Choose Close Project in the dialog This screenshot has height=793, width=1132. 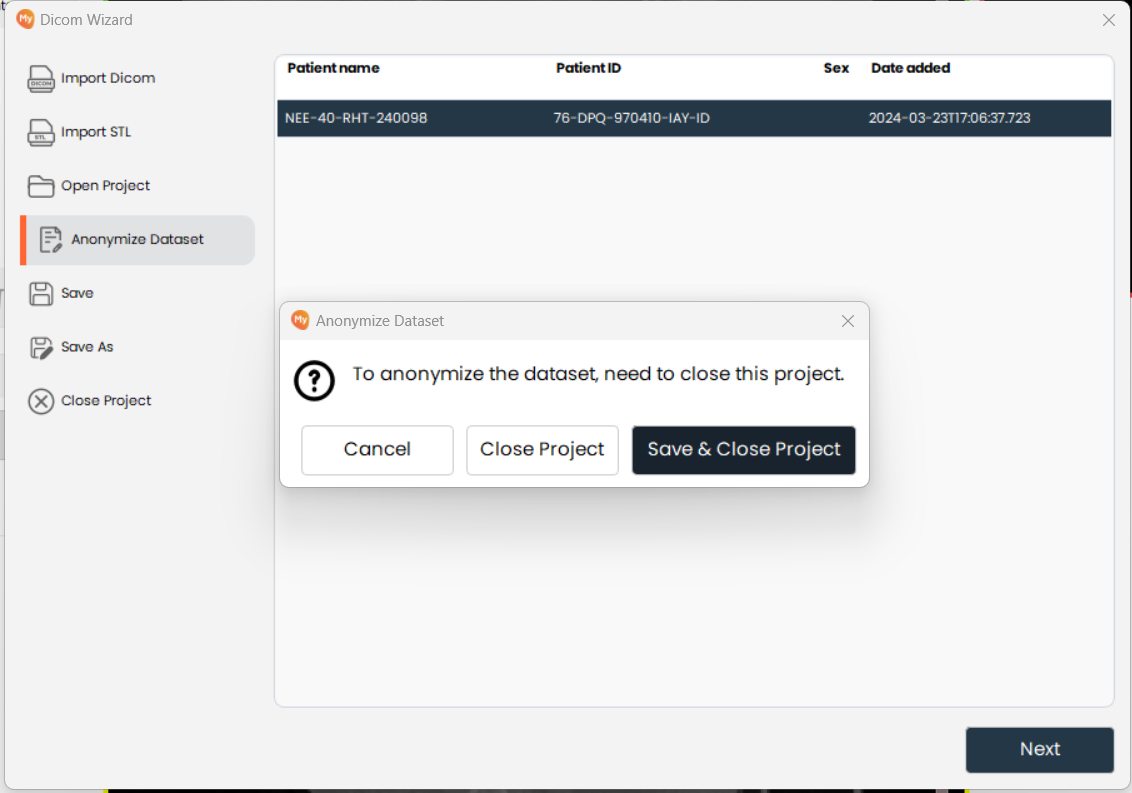pos(542,450)
